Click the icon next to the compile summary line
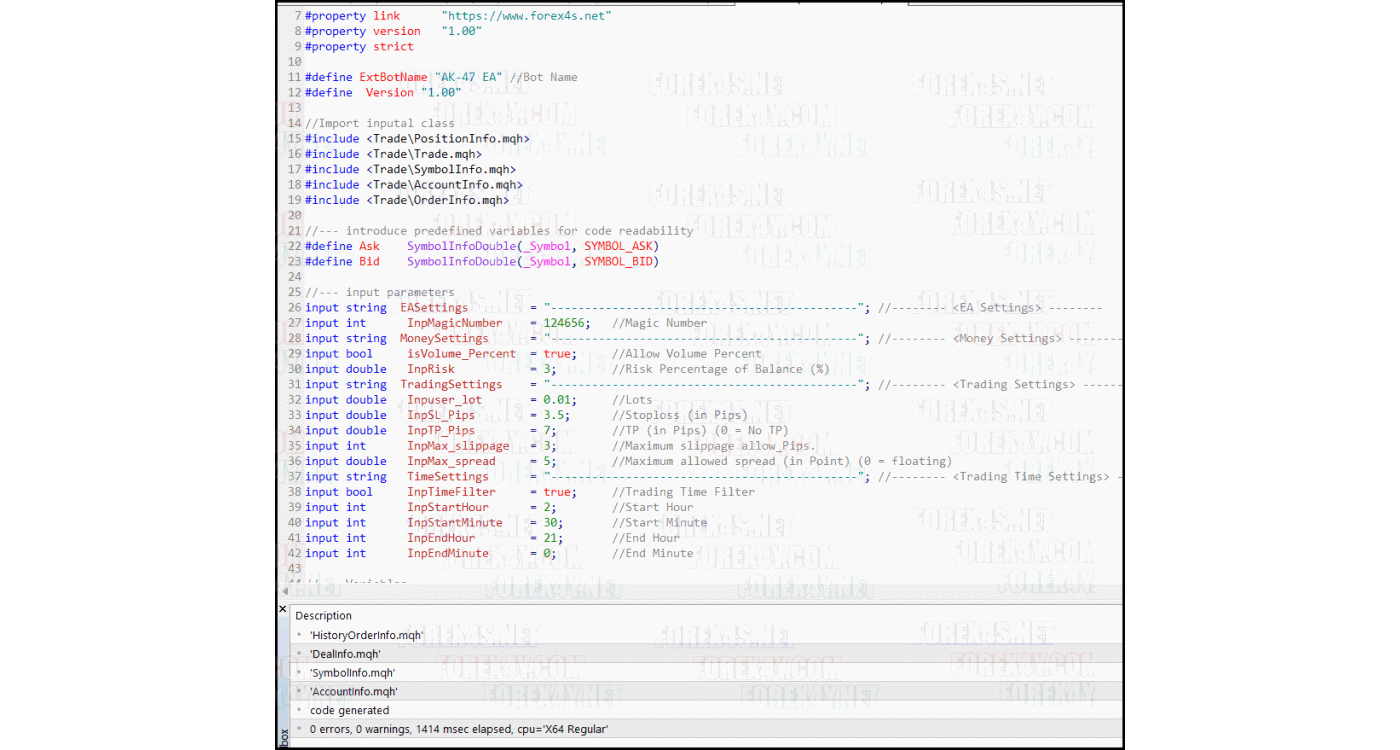The image size is (1400, 750). coord(297,729)
